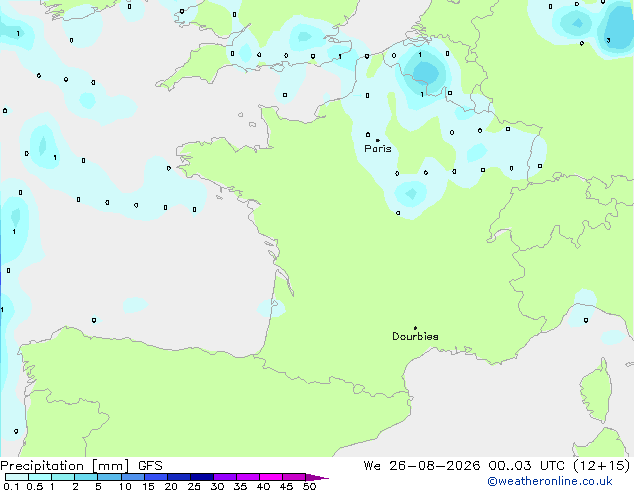Click the forecast date "We 26-08-2026"

coord(422,466)
